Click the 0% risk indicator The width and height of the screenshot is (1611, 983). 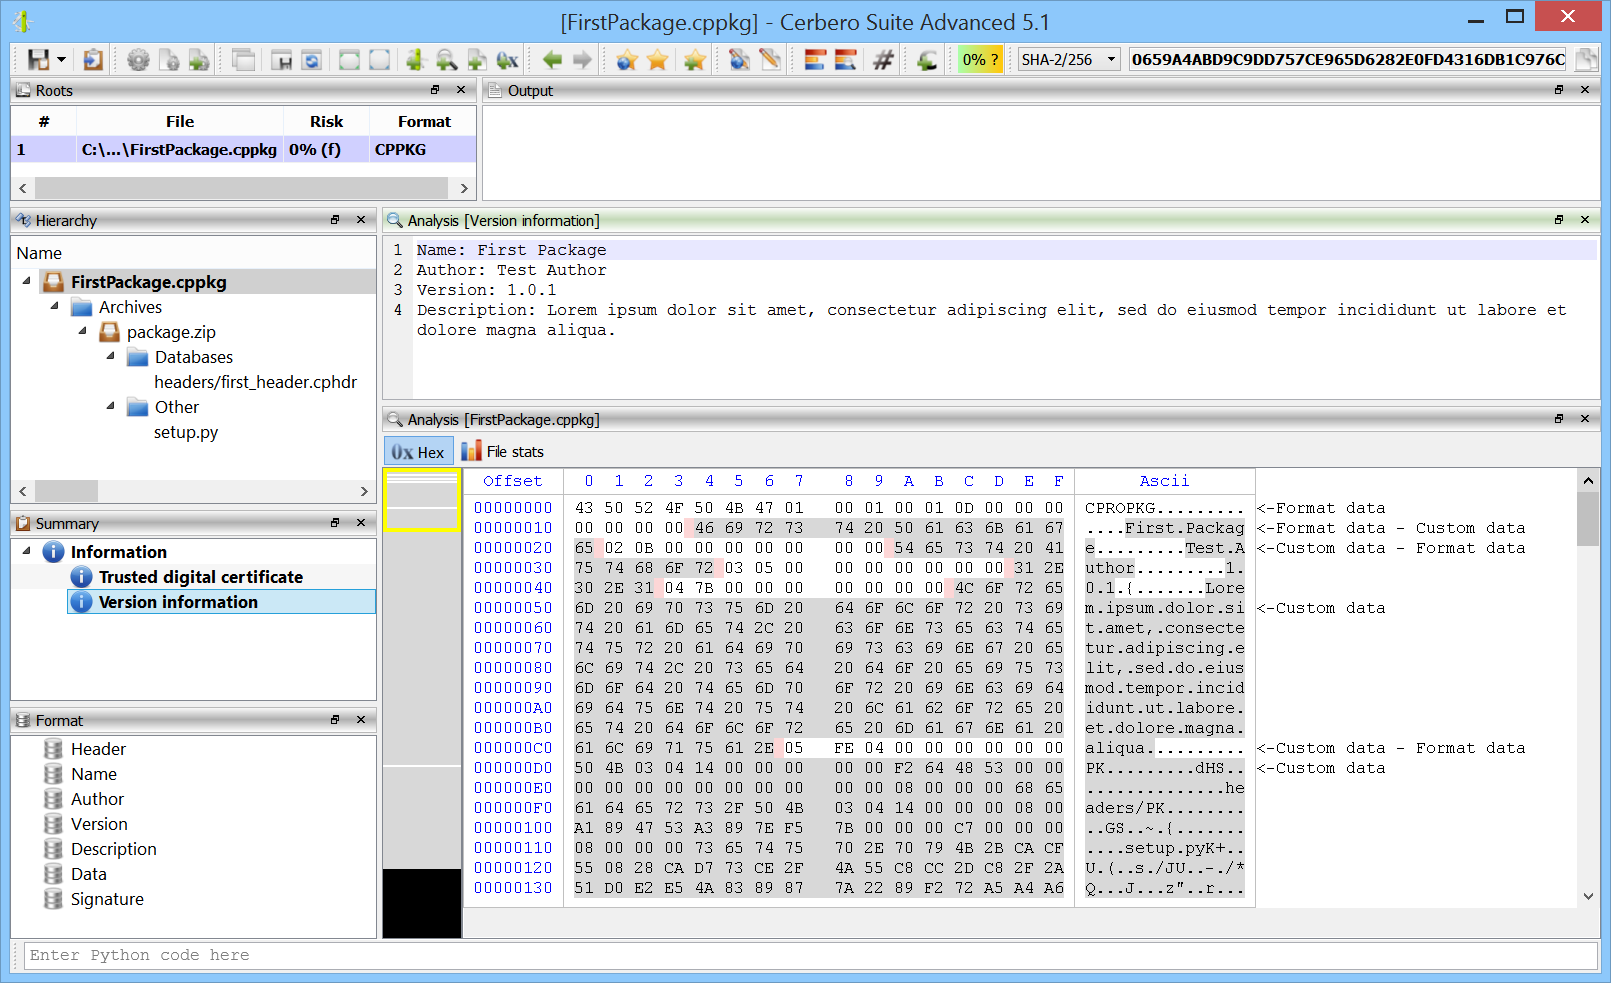(980, 60)
